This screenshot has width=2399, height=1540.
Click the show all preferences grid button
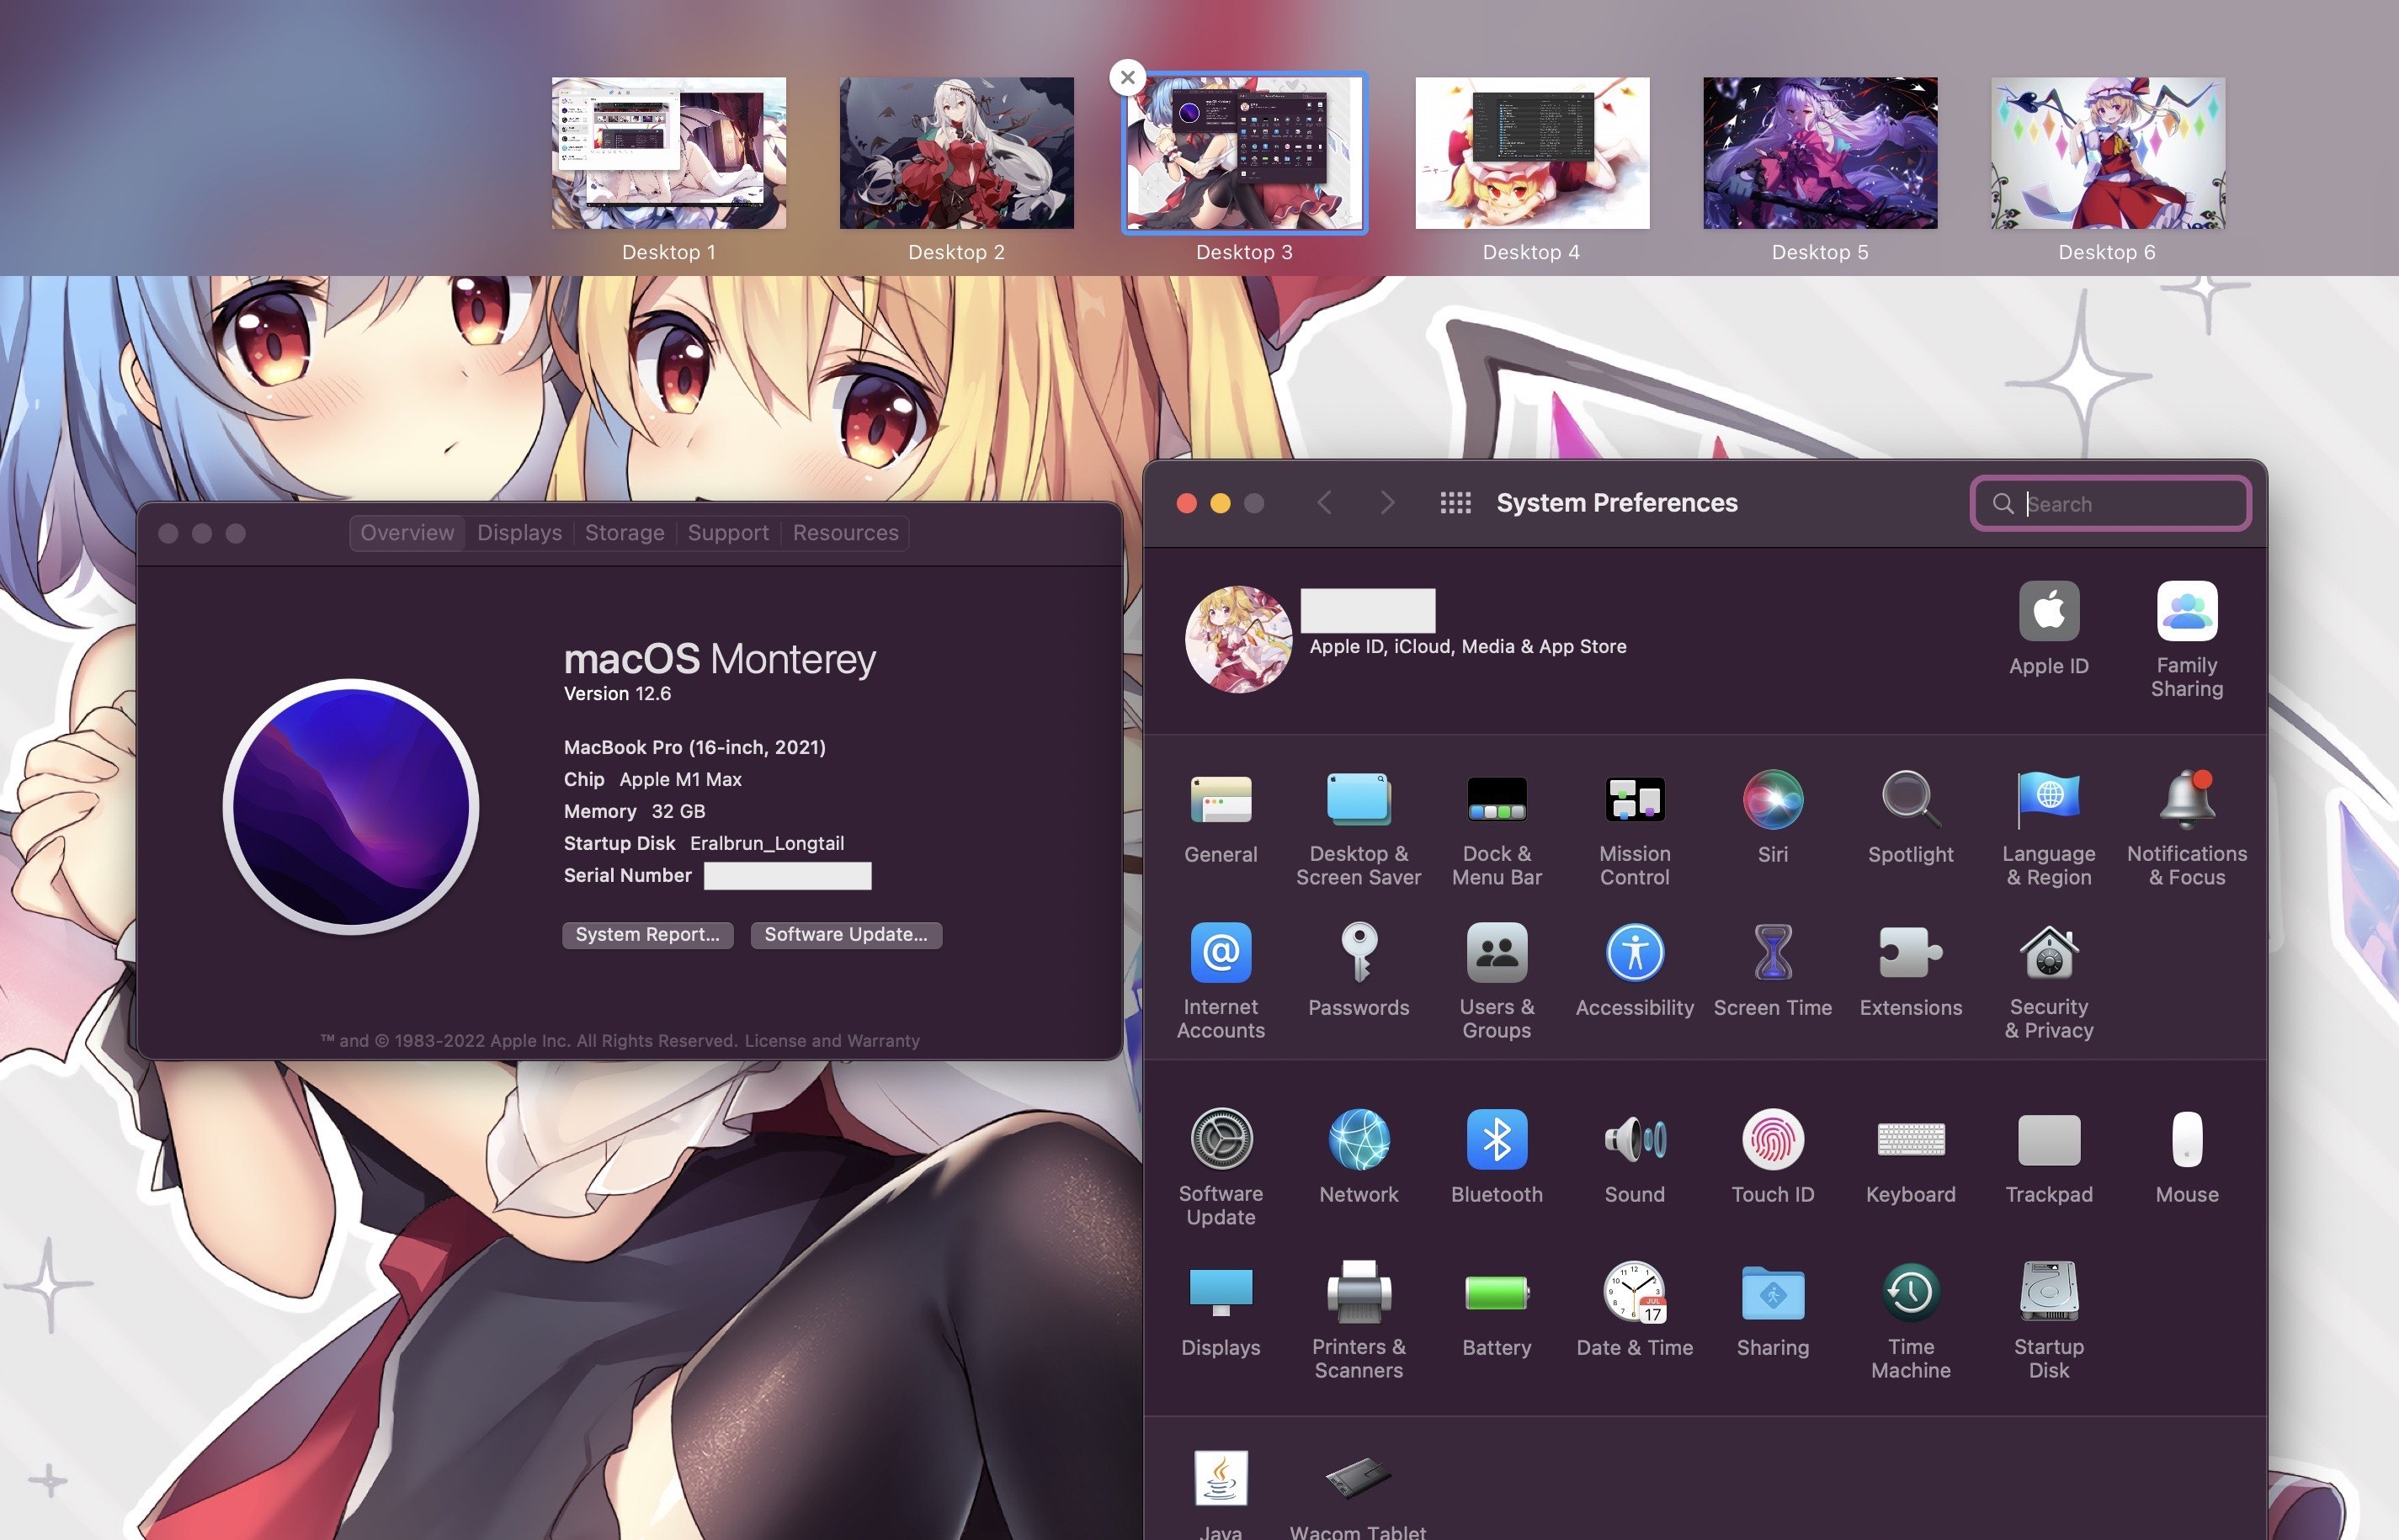(x=1455, y=503)
